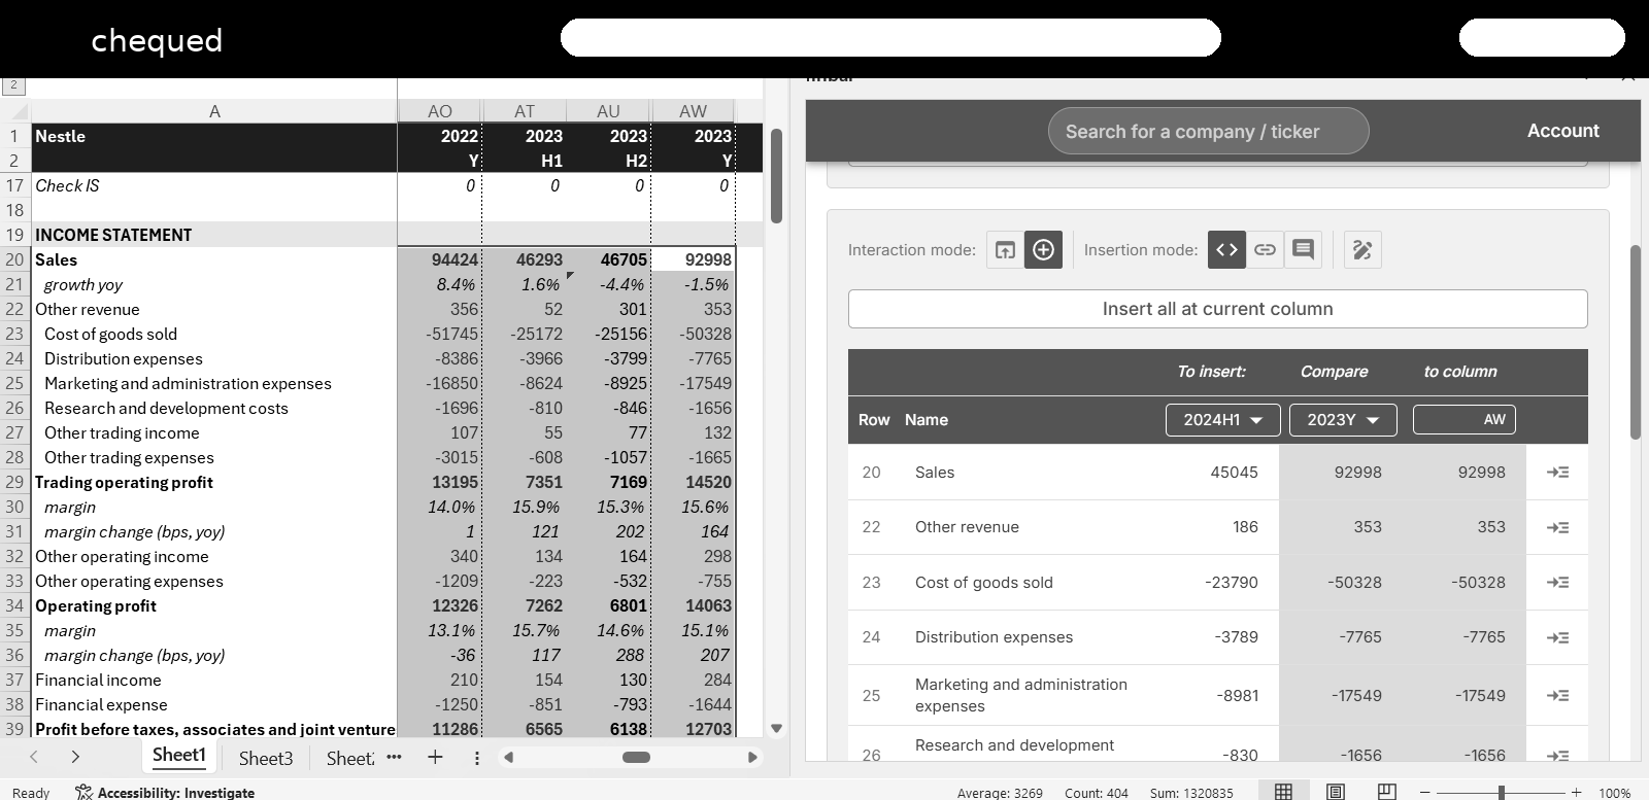
Task: Insert the Other revenue row value
Action: pos(1558,527)
